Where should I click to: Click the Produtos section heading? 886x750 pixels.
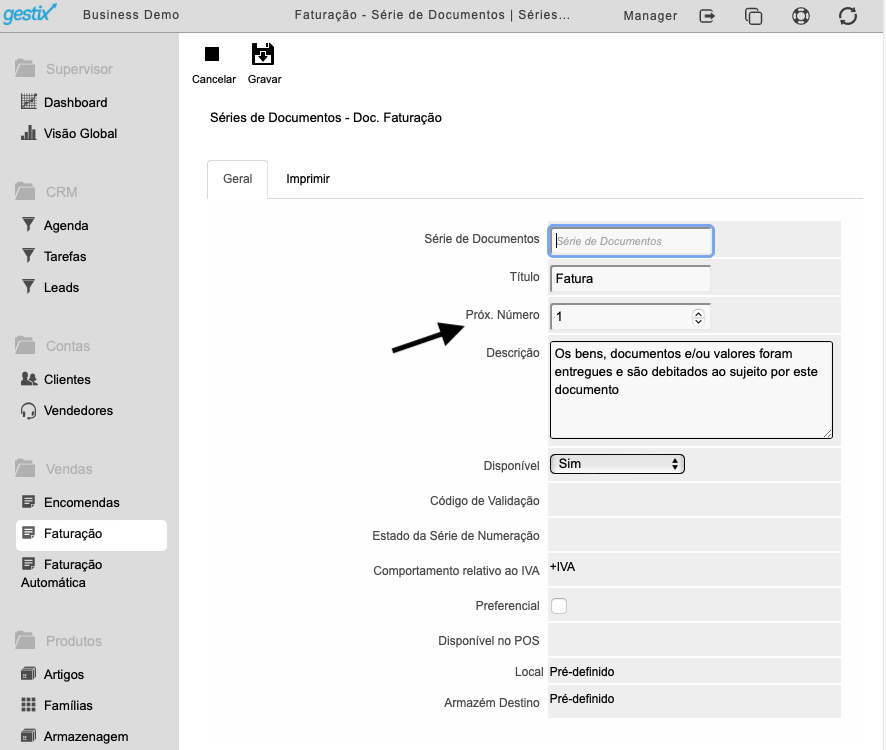coord(74,641)
